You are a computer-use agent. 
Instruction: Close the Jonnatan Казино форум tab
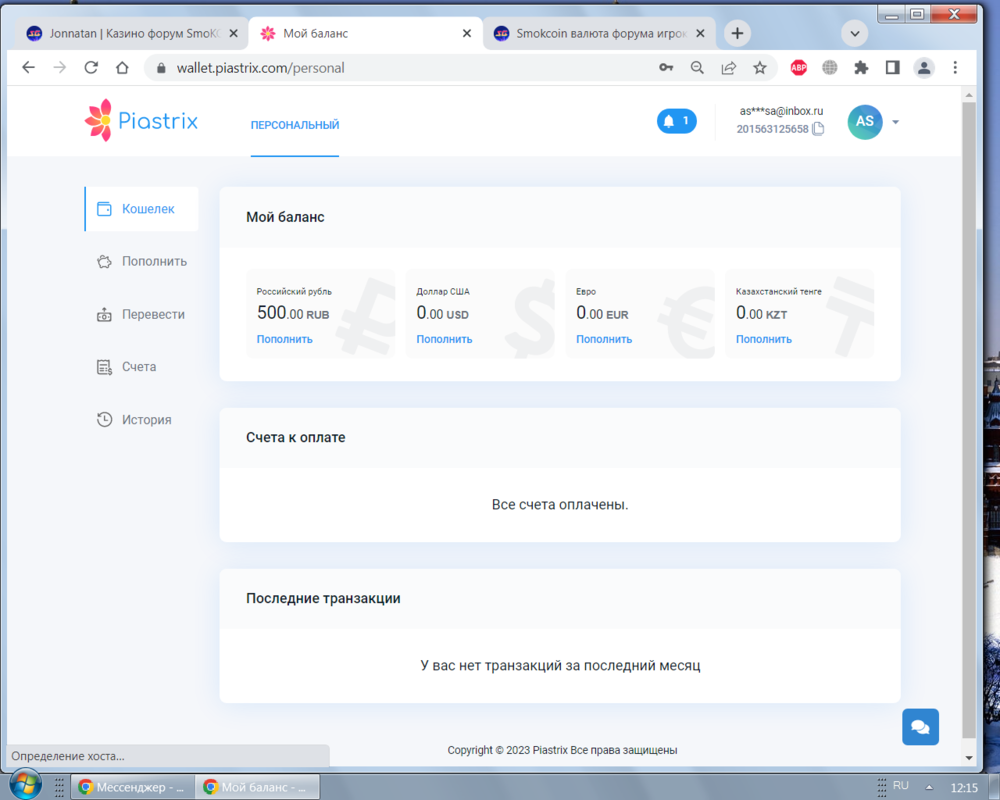click(x=233, y=33)
